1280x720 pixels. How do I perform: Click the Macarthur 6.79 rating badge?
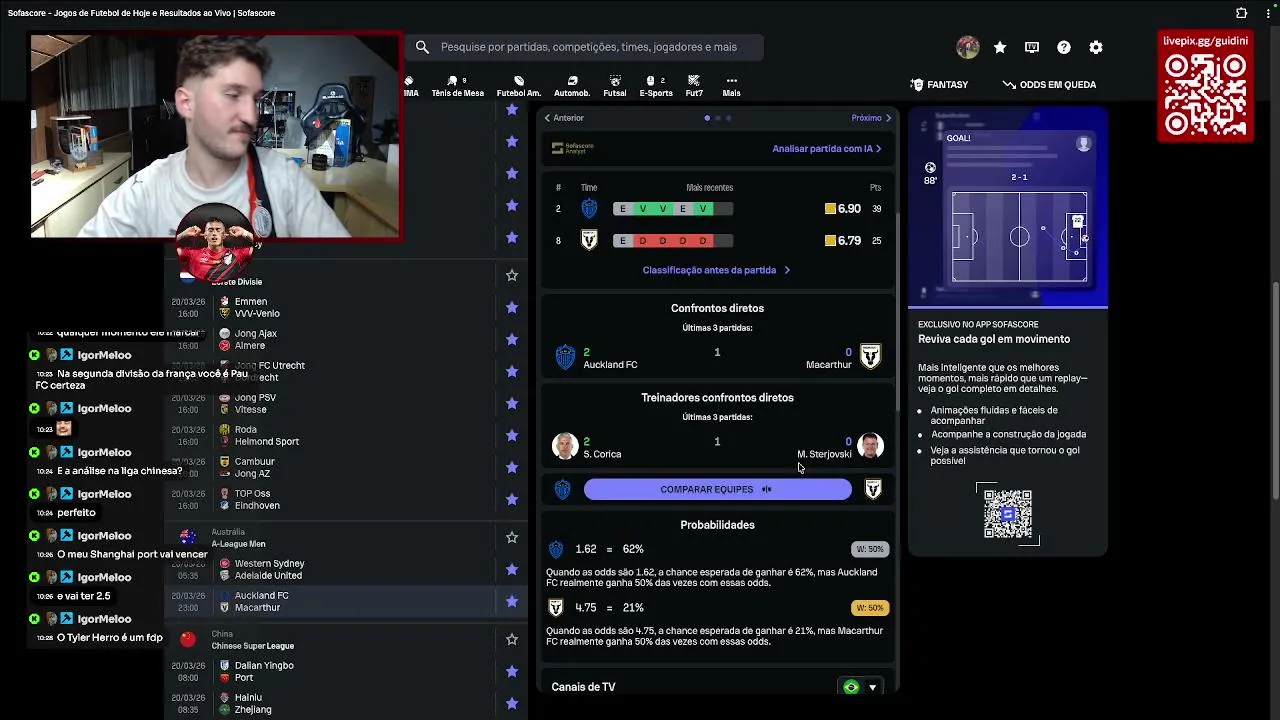coord(843,240)
